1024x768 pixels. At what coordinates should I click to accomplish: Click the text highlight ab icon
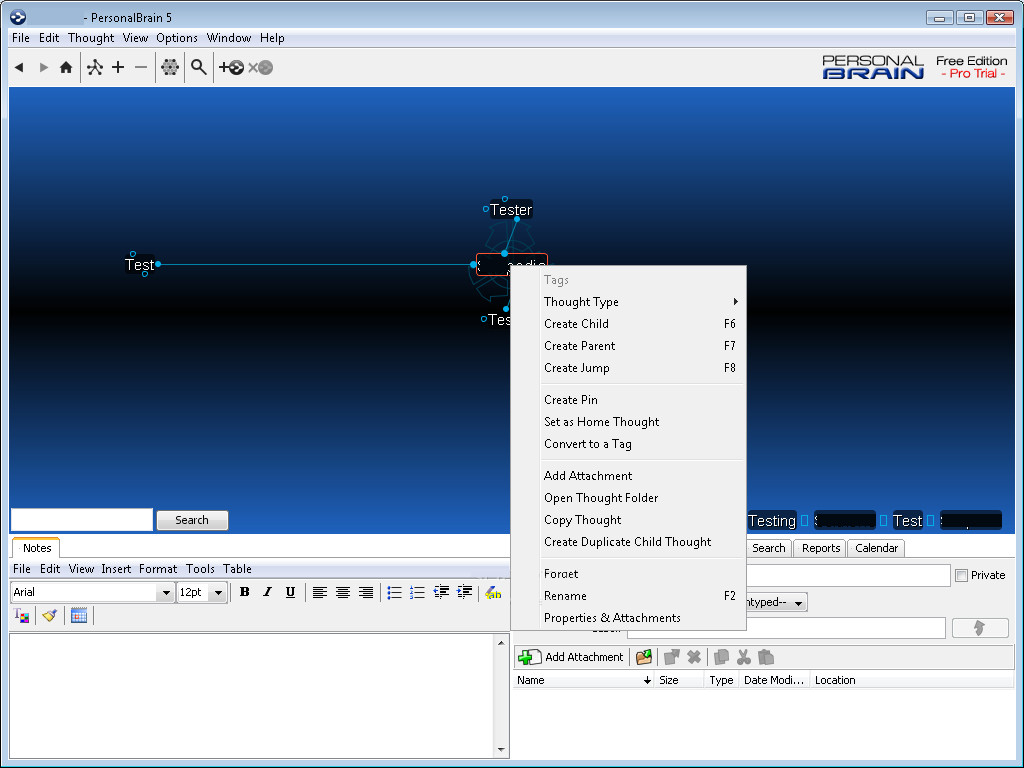[493, 593]
